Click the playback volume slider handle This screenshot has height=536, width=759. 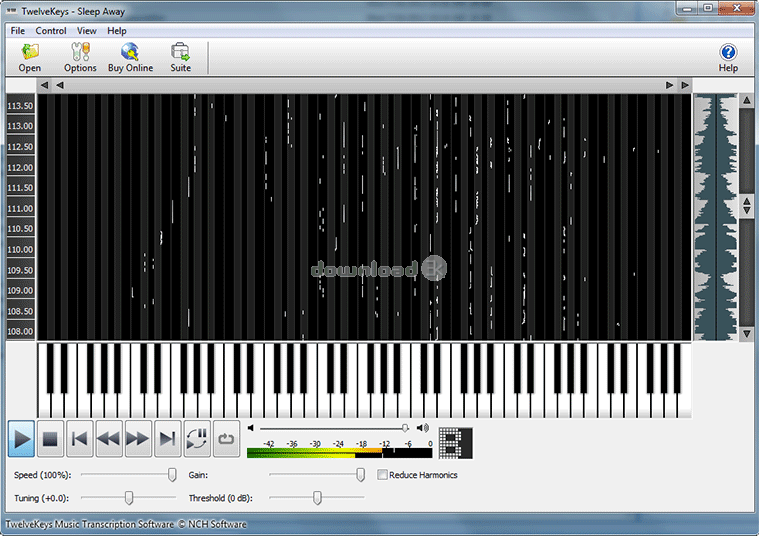pyautogui.click(x=405, y=428)
